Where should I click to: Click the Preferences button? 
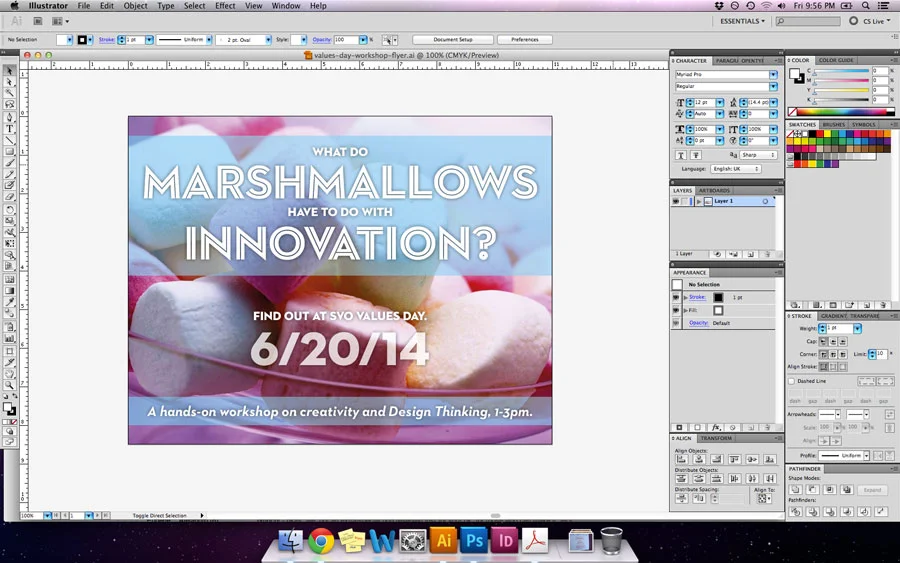(525, 40)
